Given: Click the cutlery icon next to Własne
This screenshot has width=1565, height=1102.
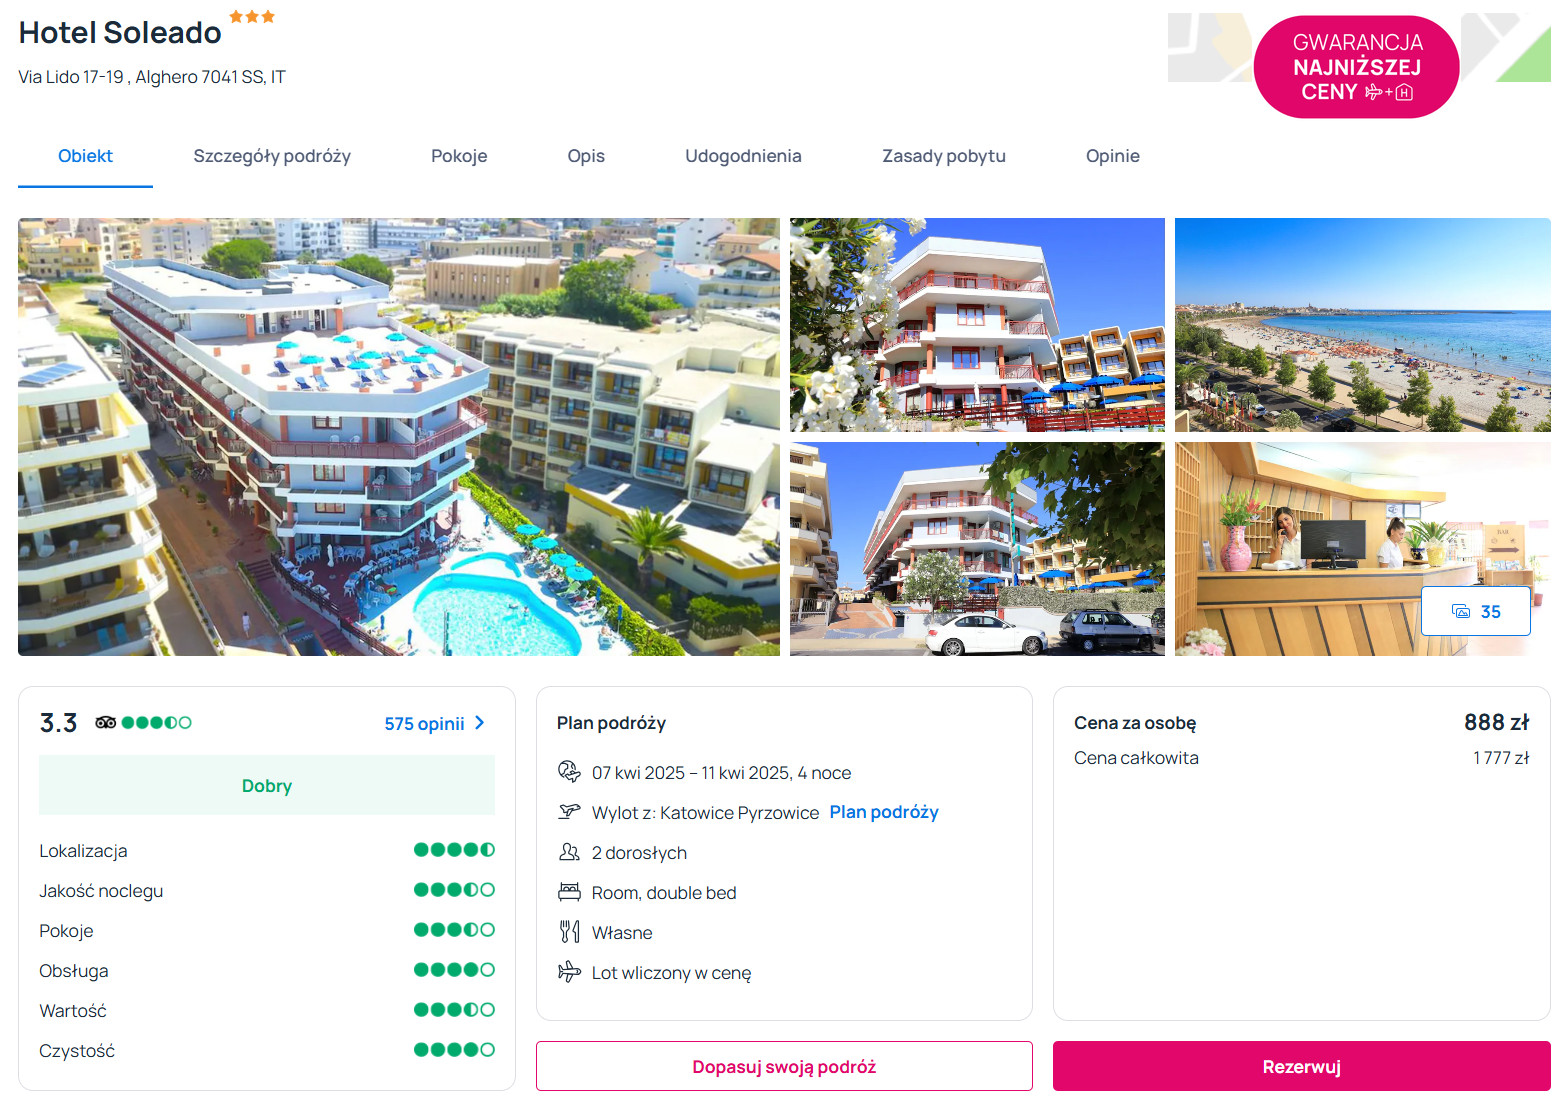Looking at the screenshot, I should pos(569,932).
